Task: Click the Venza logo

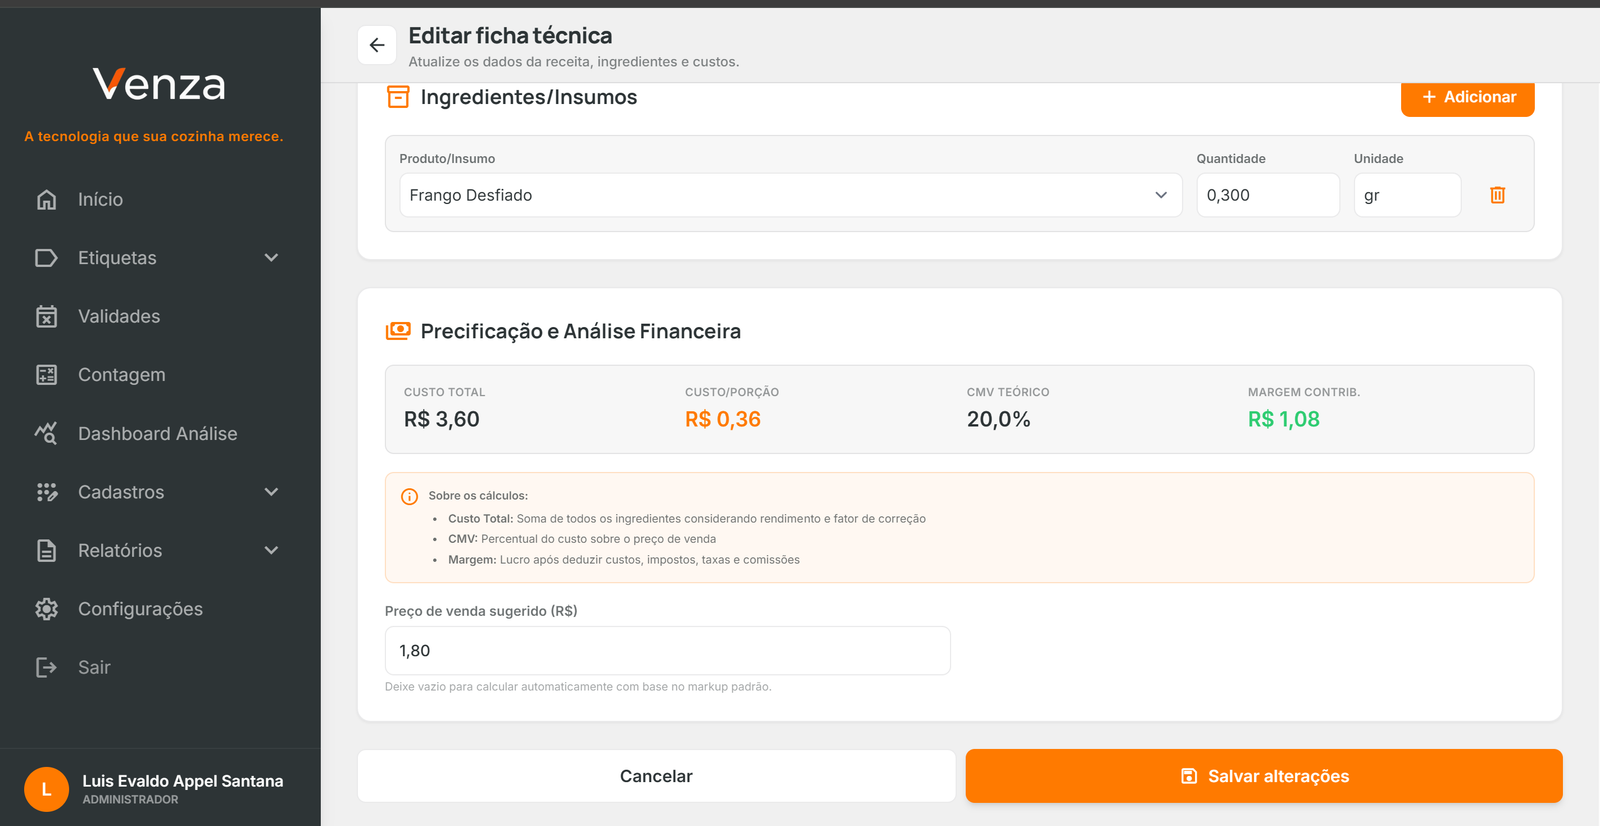Action: [x=159, y=85]
